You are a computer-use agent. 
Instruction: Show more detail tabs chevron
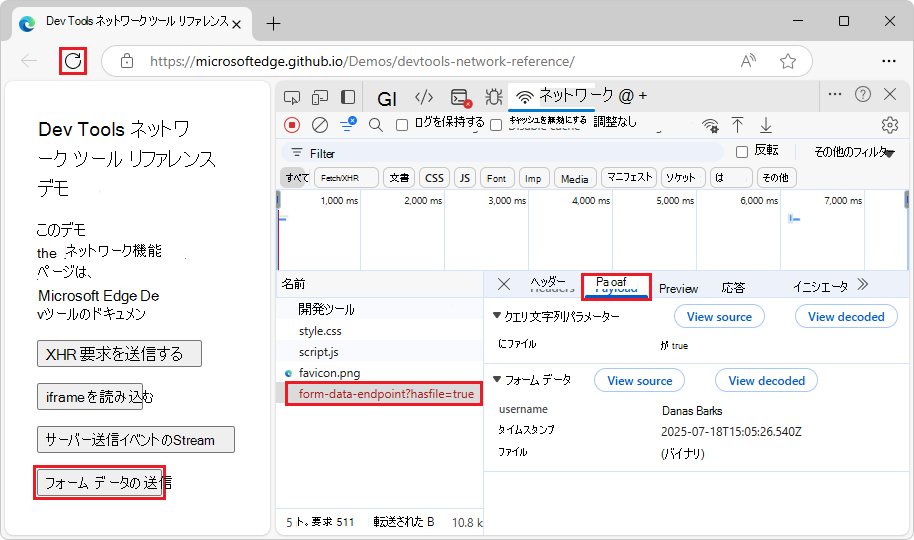(863, 285)
